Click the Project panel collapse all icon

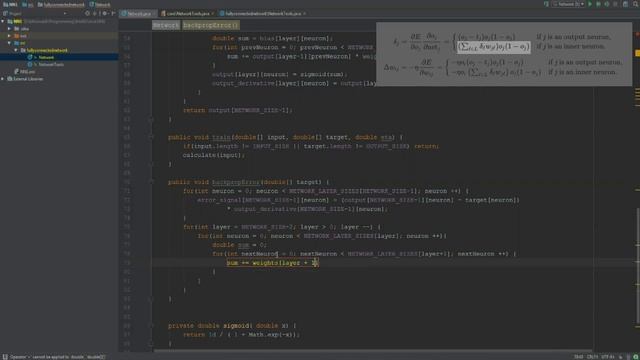coord(95,13)
